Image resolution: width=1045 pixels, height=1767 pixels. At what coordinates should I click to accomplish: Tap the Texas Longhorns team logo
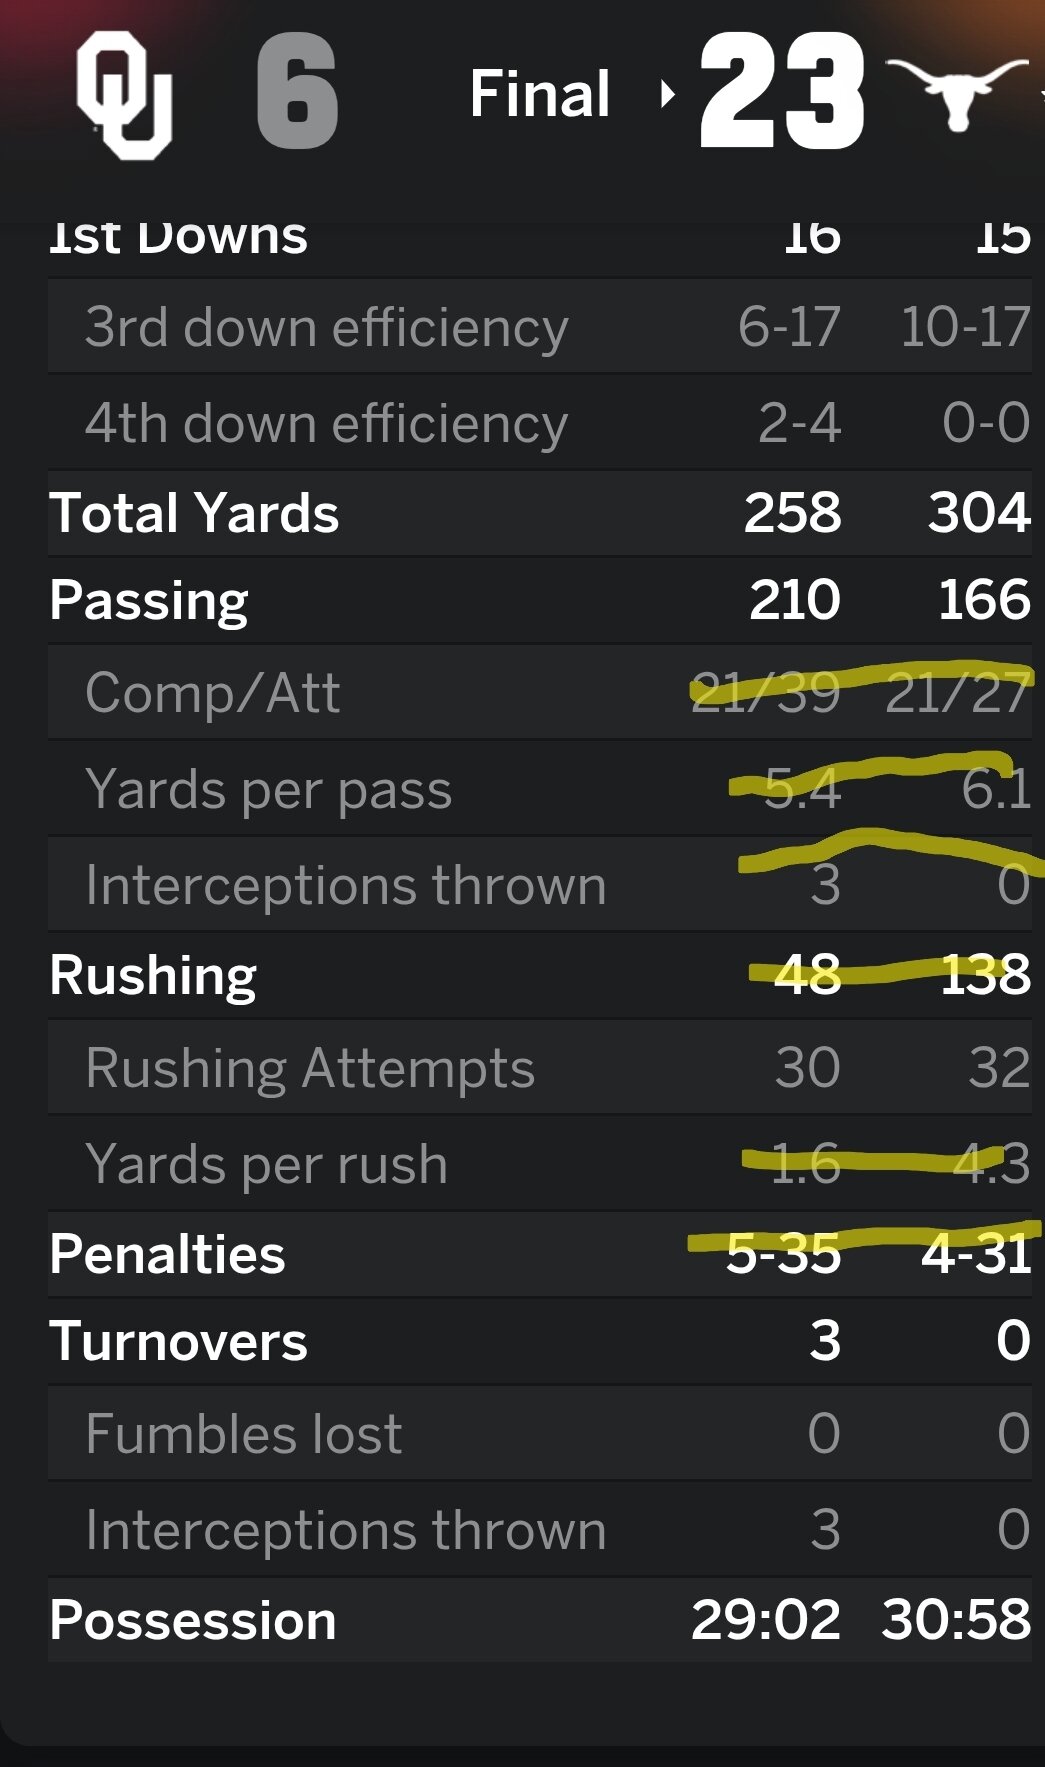(x=958, y=92)
